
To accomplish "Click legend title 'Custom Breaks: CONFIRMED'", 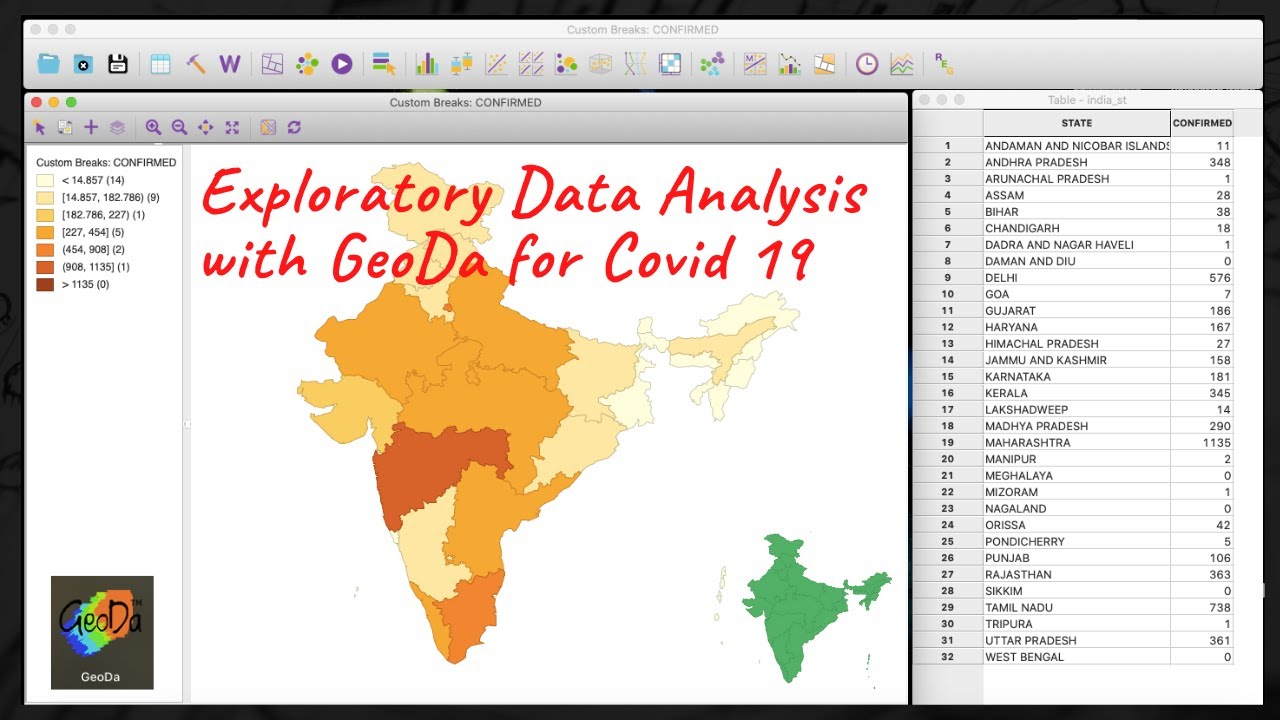I will tap(106, 162).
